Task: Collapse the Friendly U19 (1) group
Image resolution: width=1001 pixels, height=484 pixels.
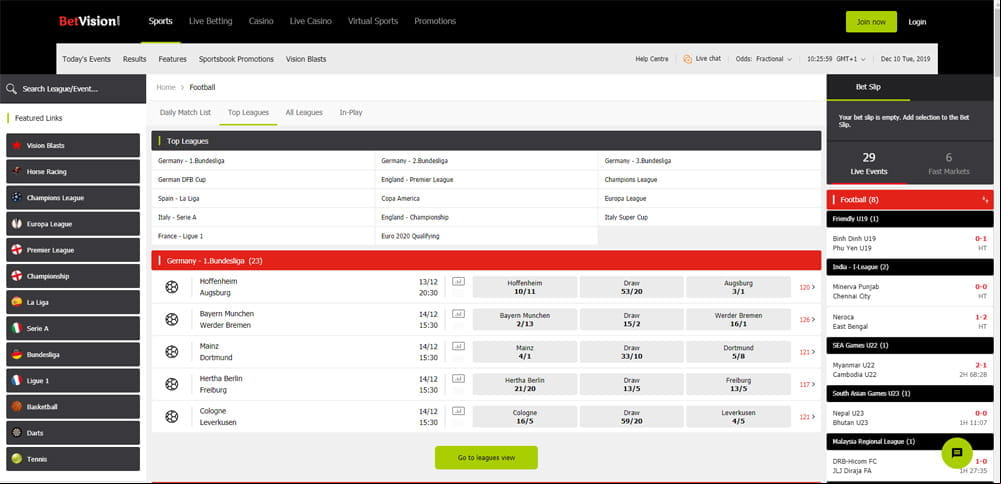Action: tap(910, 219)
